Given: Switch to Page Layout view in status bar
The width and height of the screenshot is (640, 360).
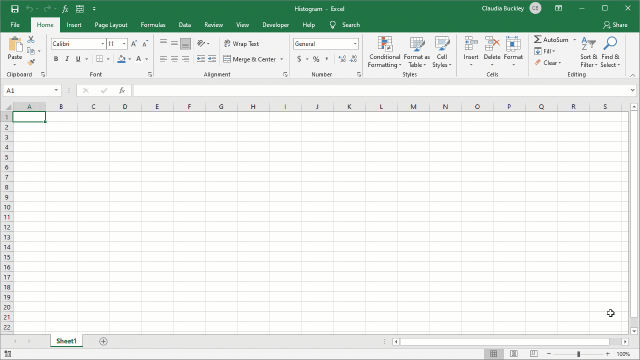Looking at the screenshot, I should [x=514, y=353].
